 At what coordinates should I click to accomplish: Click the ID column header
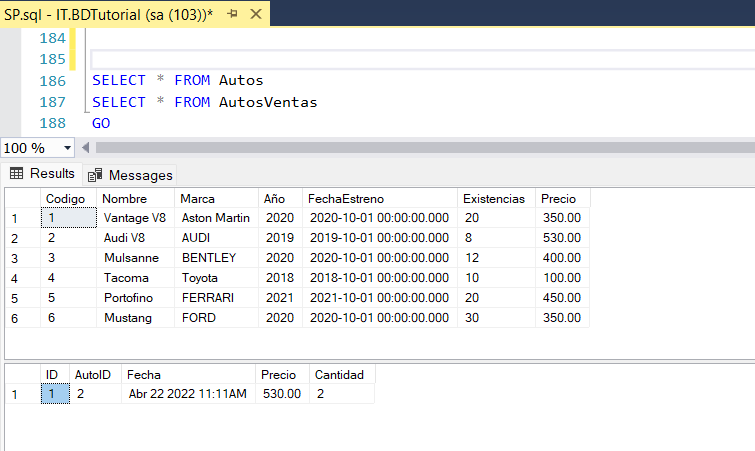[55, 374]
